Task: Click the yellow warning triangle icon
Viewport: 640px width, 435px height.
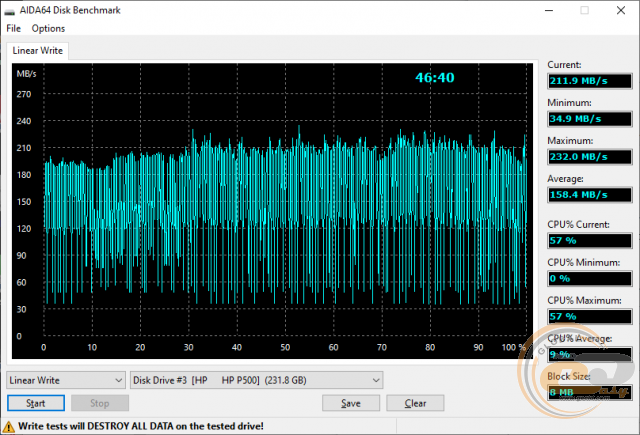Action: coord(8,427)
